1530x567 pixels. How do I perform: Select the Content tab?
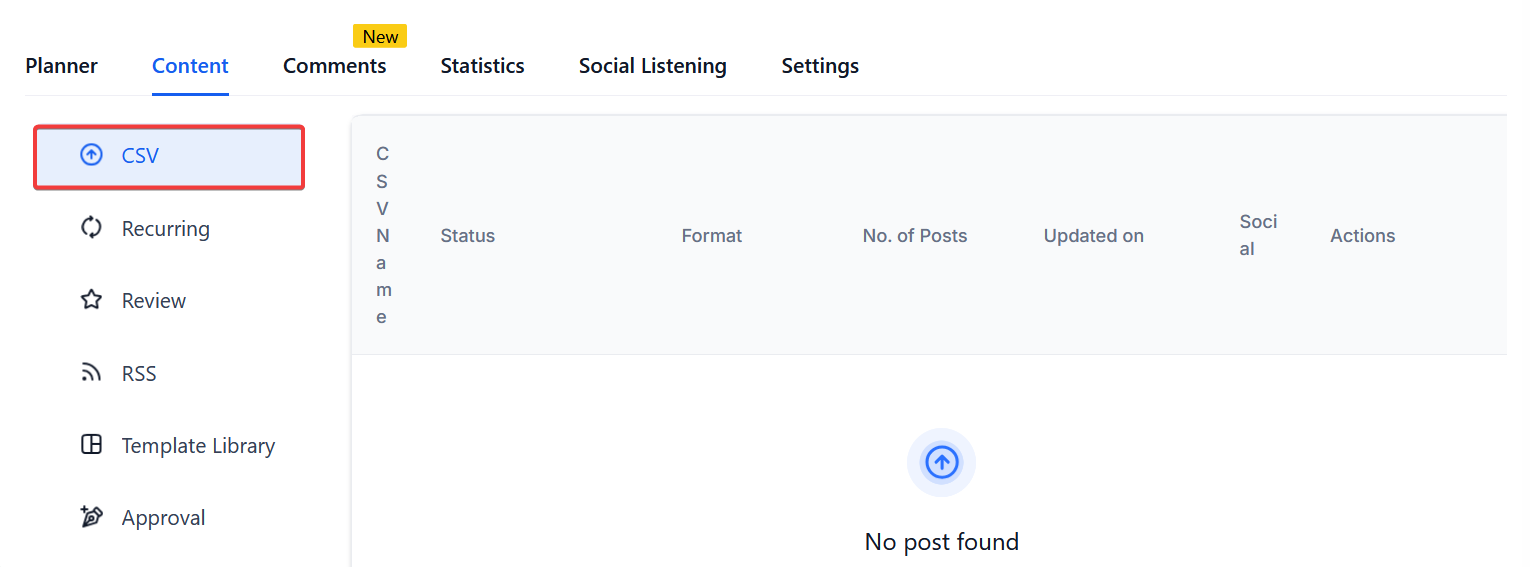(190, 66)
